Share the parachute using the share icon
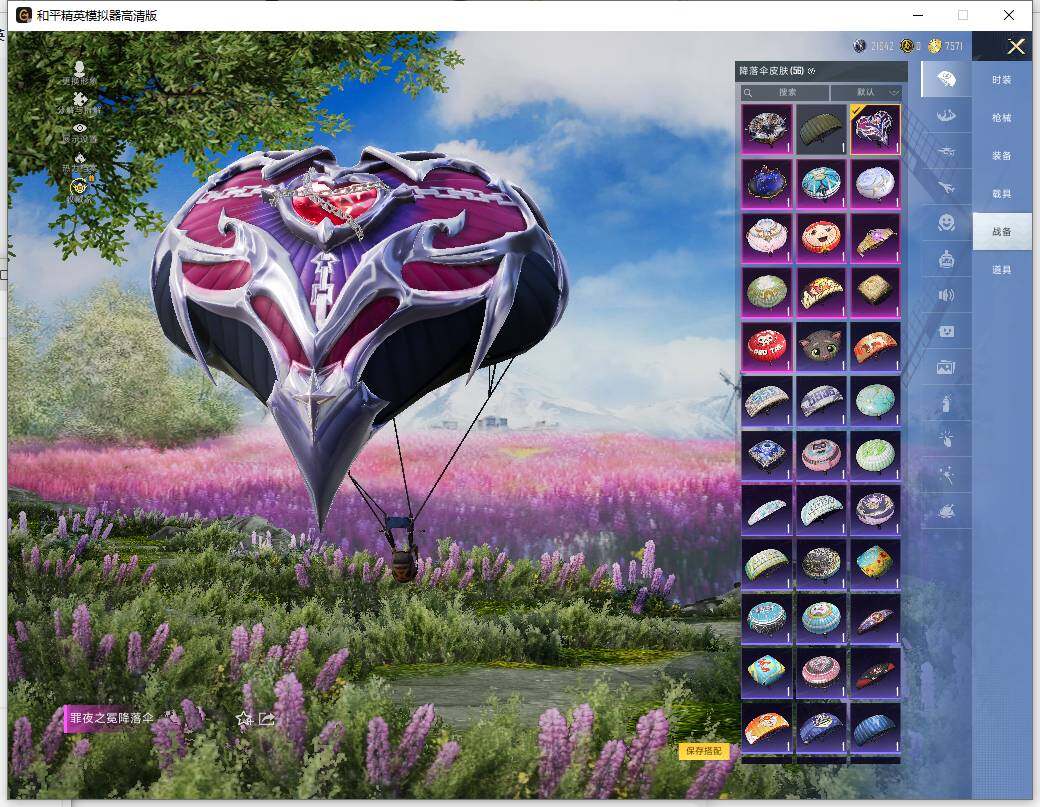This screenshot has width=1040, height=807. tap(267, 719)
